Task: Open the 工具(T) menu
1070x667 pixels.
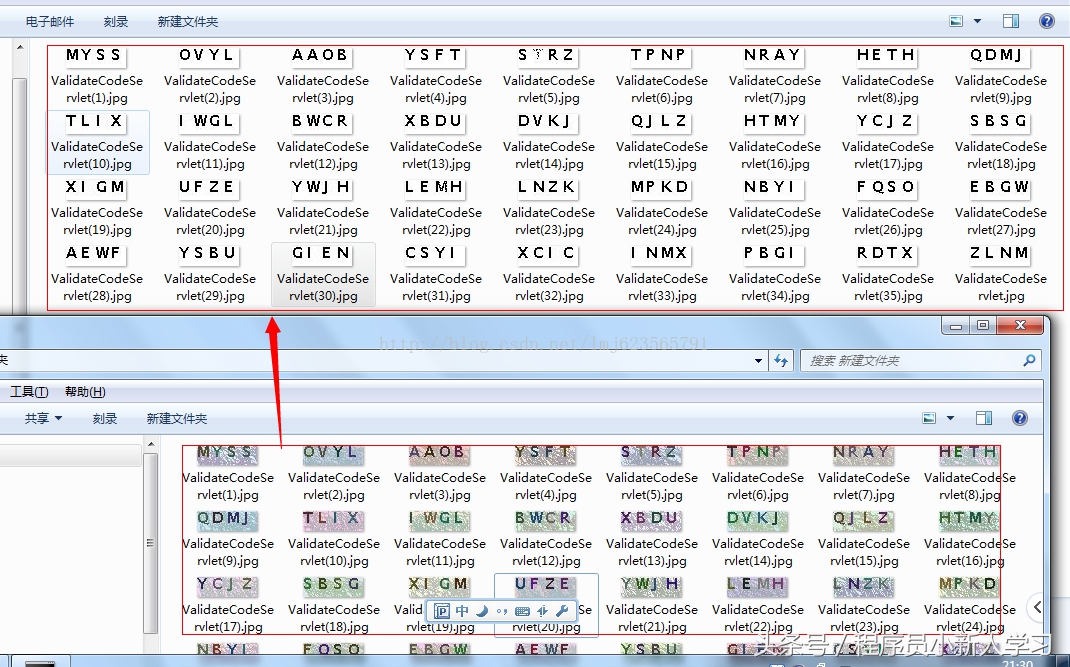Action: (x=29, y=392)
